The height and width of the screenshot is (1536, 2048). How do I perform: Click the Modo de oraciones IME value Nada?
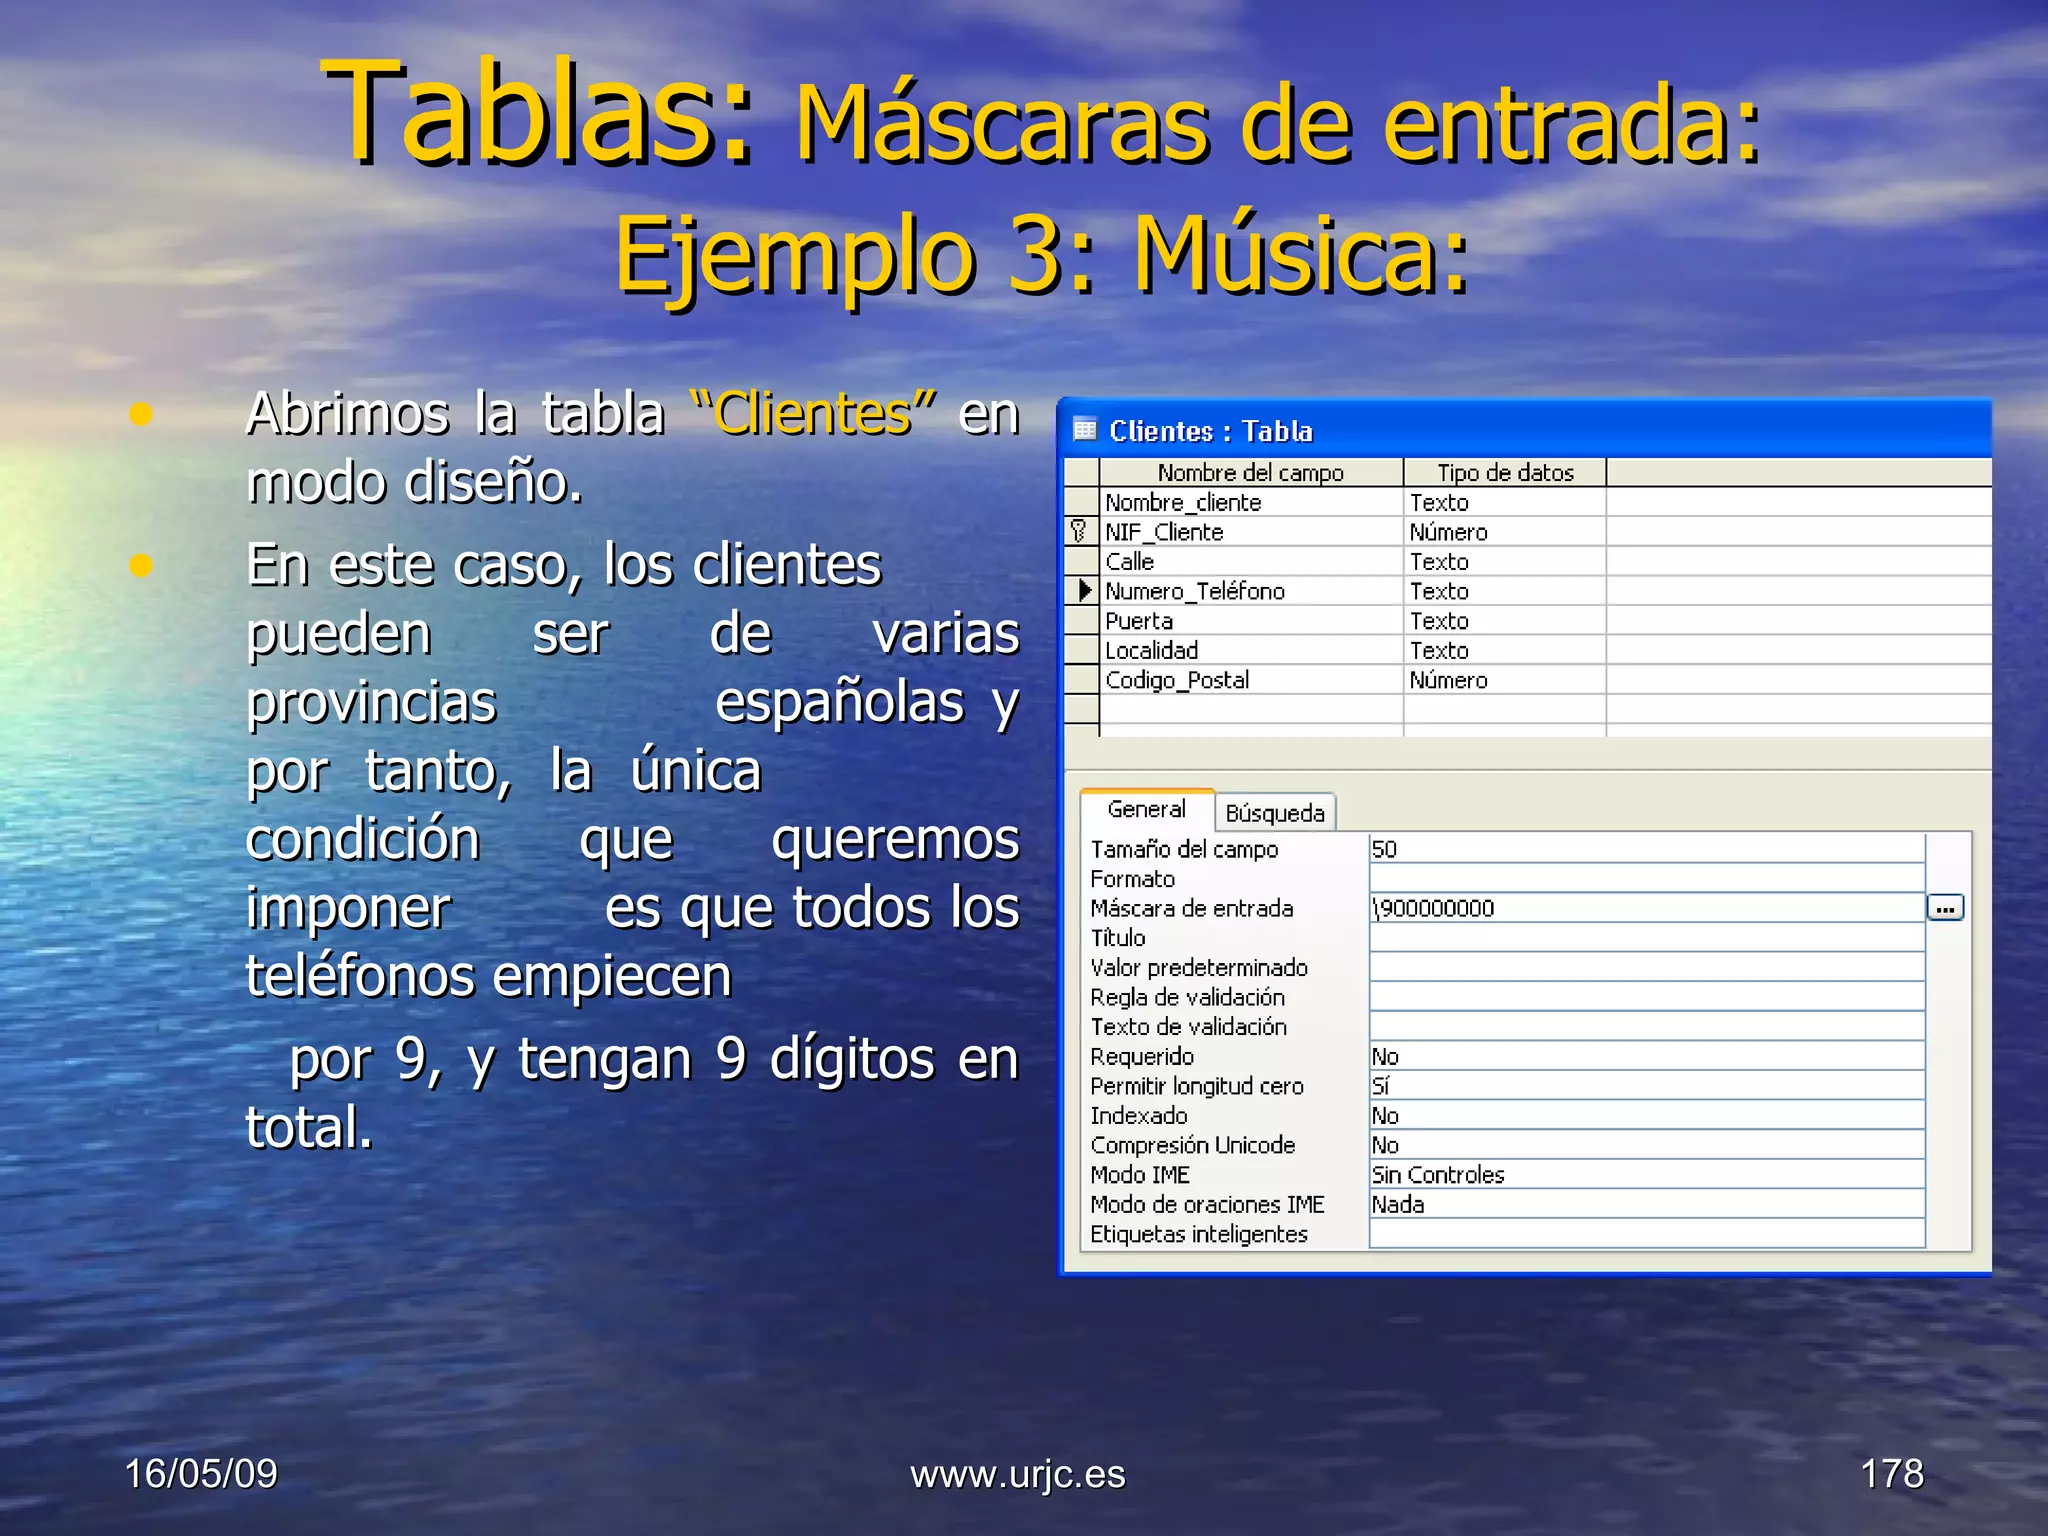point(1647,1204)
